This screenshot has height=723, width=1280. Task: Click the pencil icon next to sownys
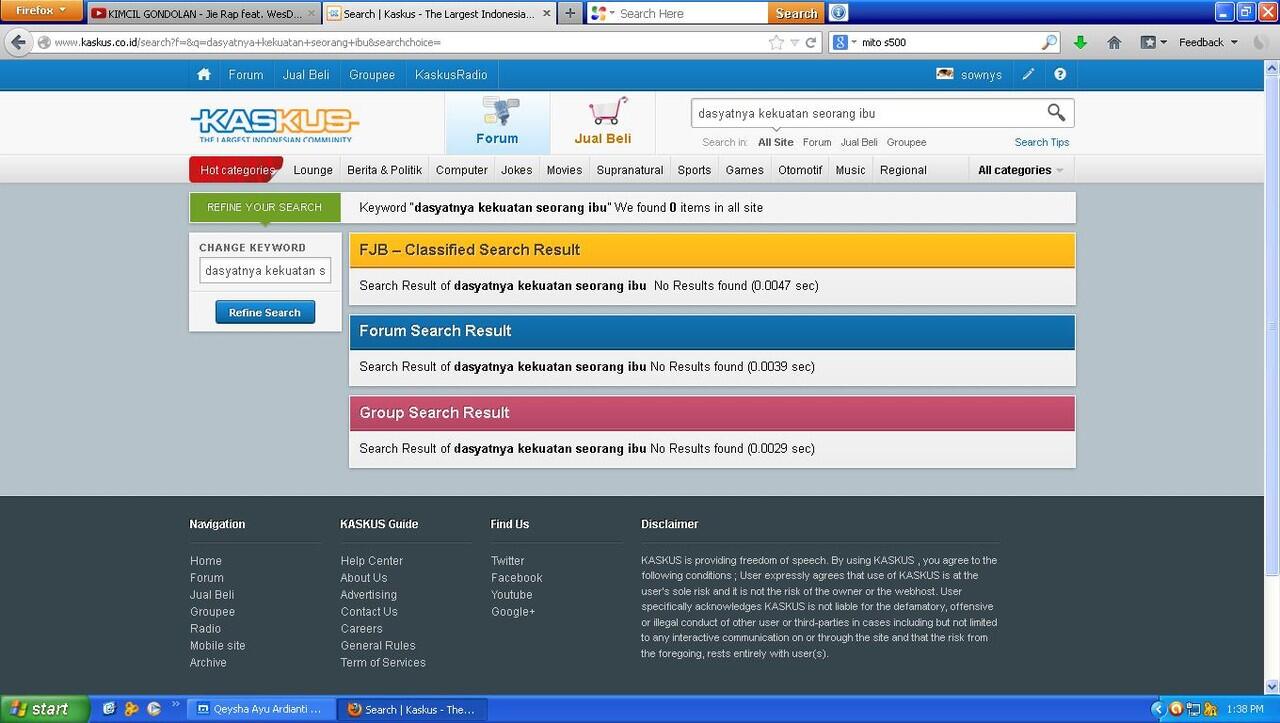pyautogui.click(x=1028, y=74)
